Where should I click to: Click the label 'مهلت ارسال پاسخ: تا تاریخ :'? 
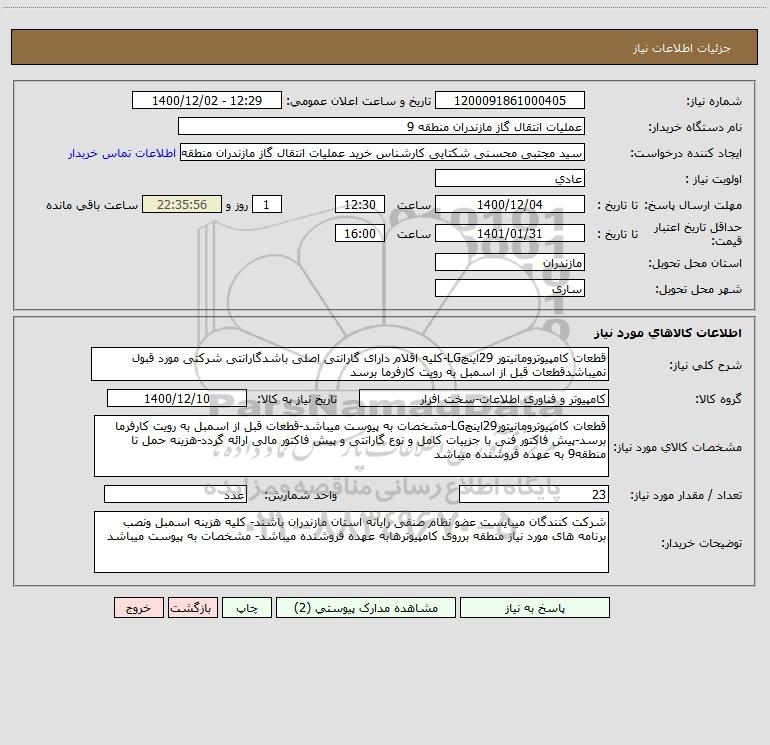tap(669, 205)
